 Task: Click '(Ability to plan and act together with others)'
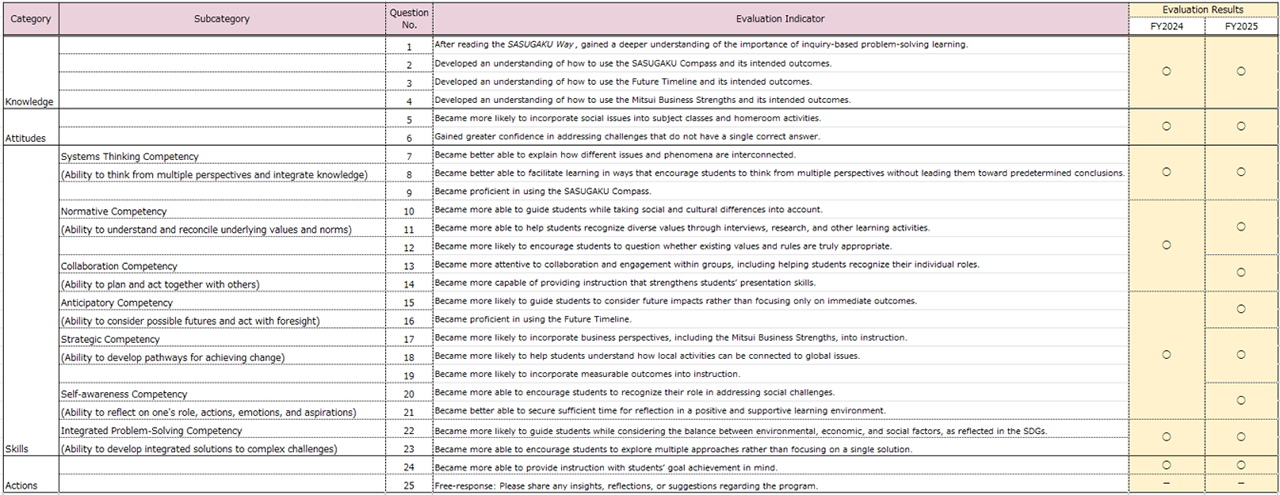[x=160, y=284]
